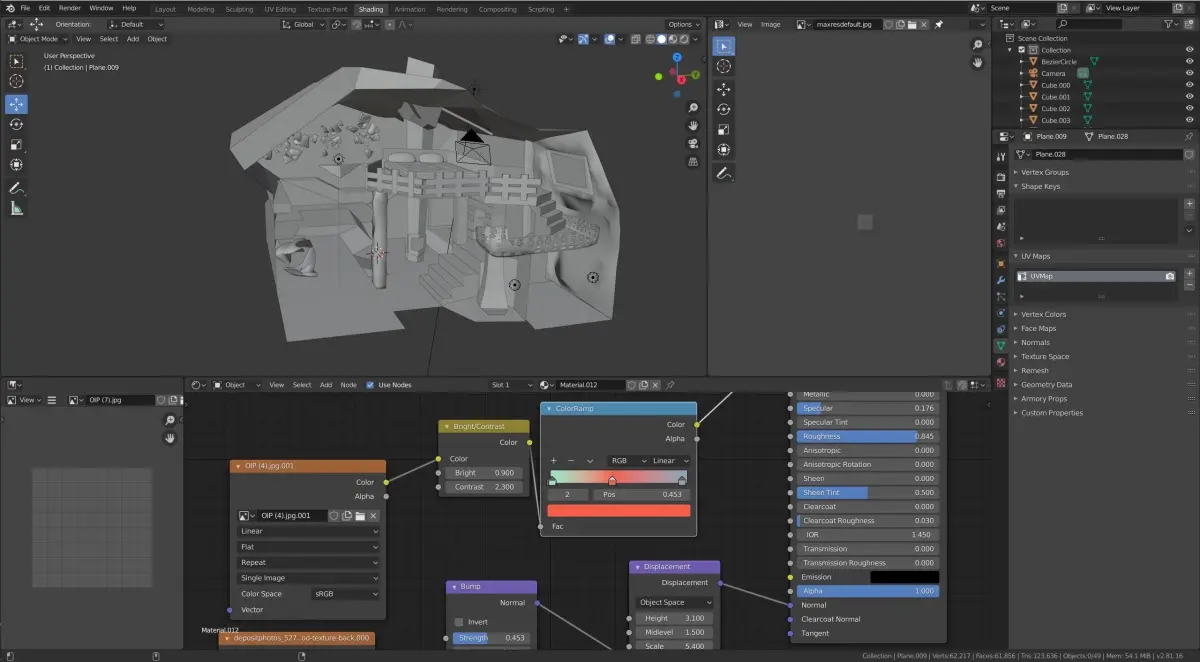Open folder icon for OIP (4).jpg.001 image

(359, 516)
